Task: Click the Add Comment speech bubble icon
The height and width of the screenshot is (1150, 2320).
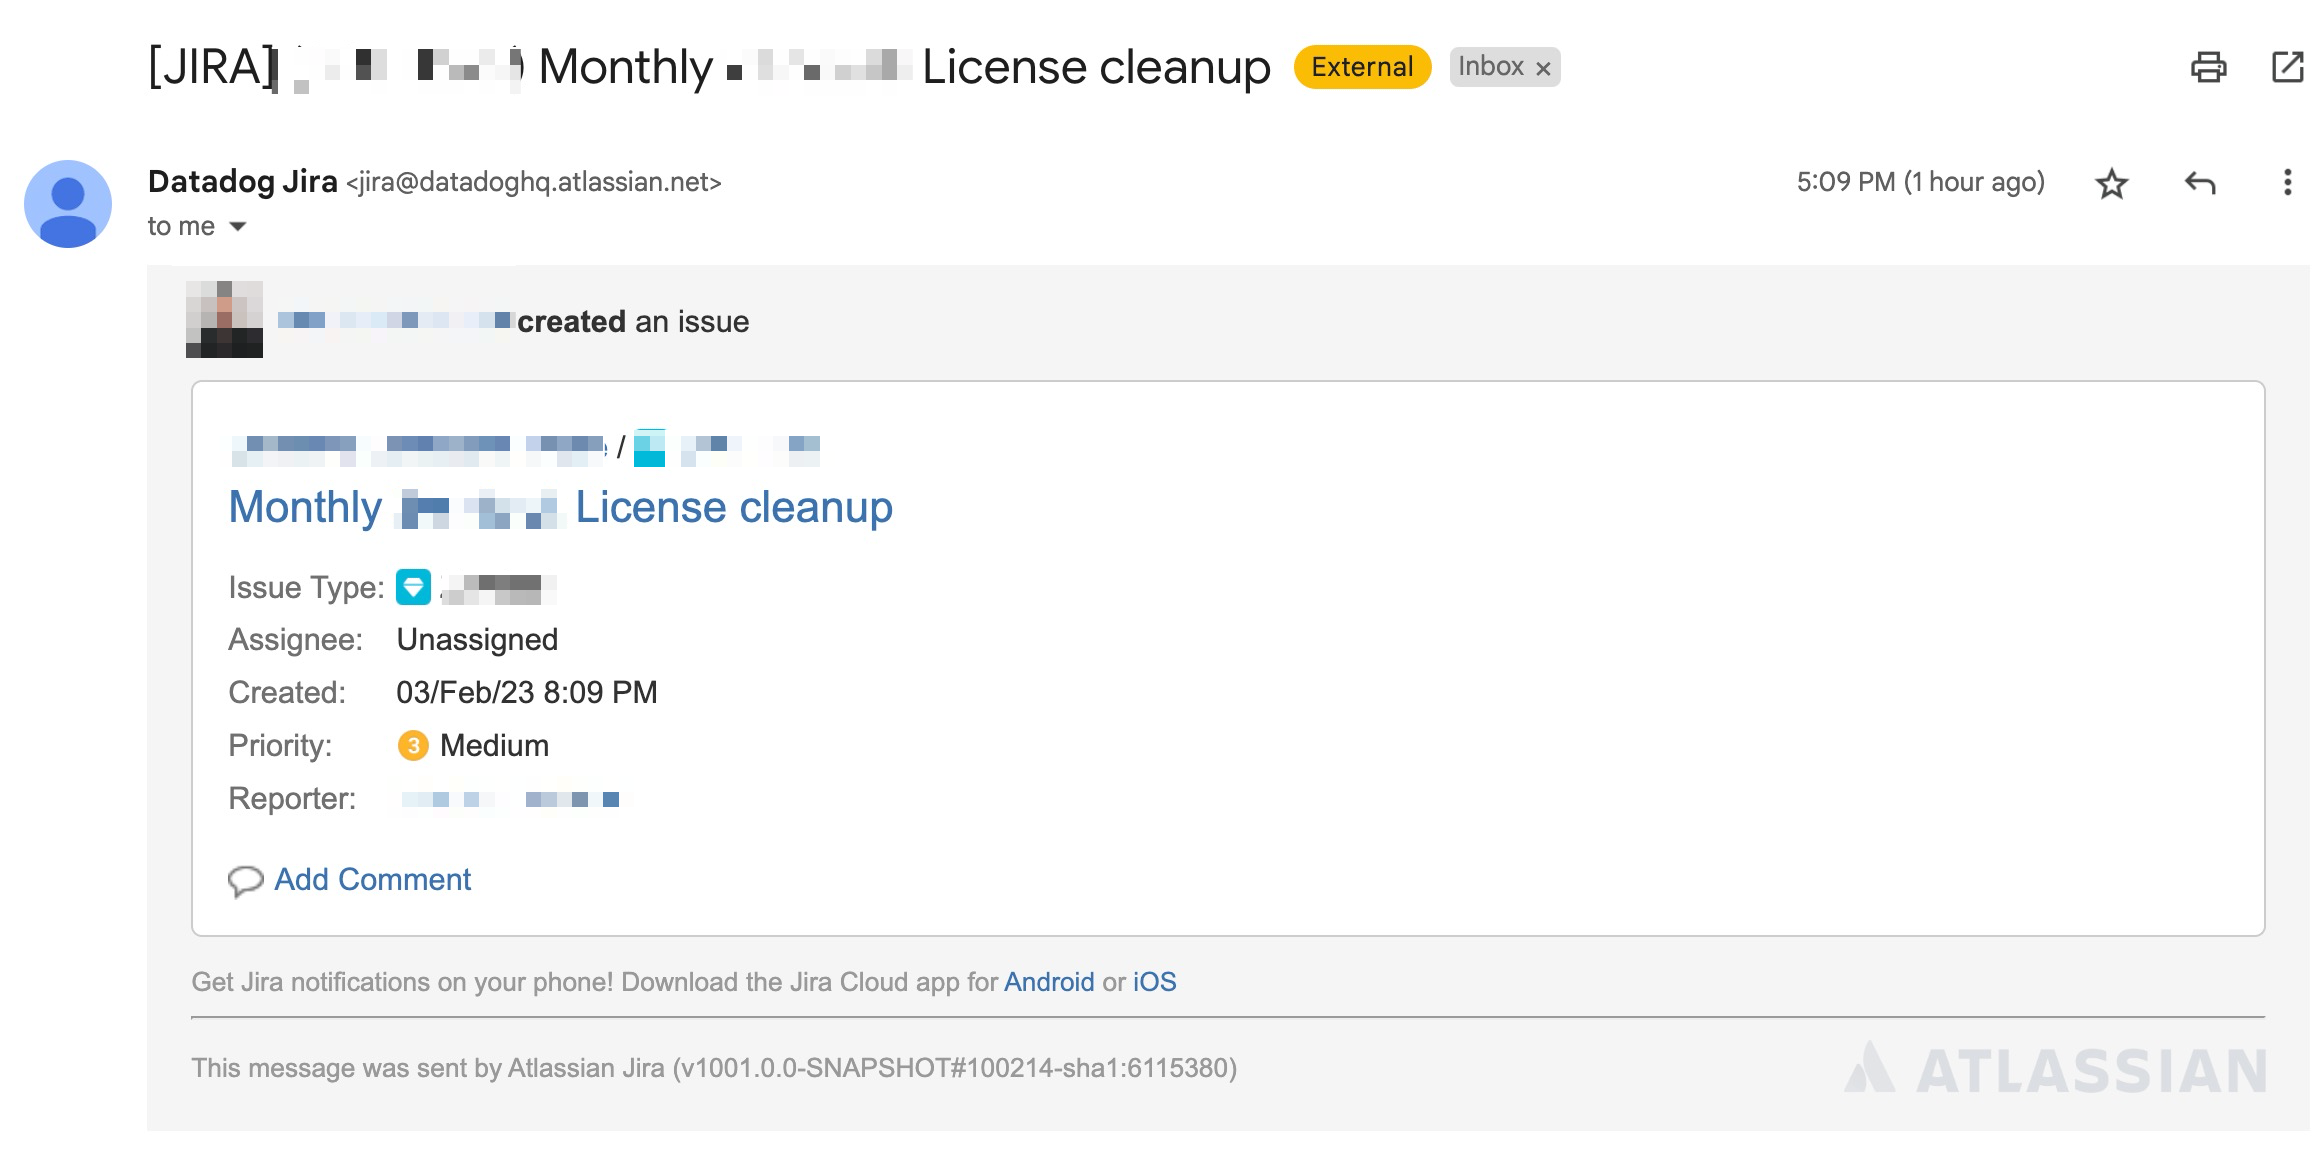Action: 246,881
